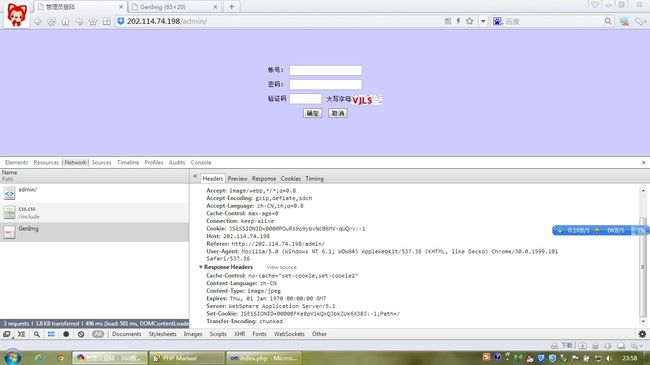
Task: Open new browser tab with plus button
Action: pos(231,7)
